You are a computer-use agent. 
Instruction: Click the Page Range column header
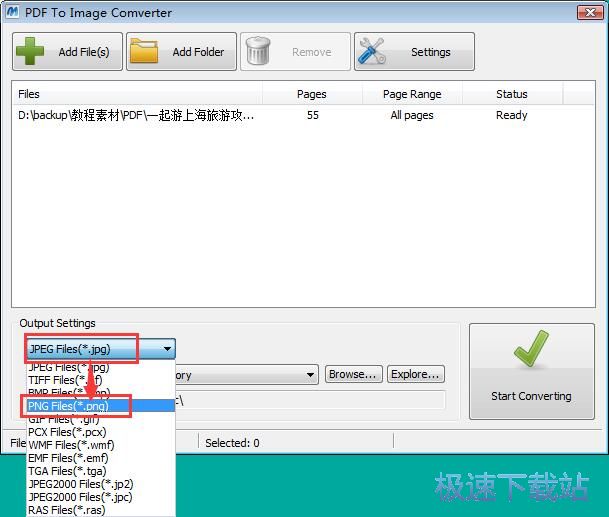[412, 94]
